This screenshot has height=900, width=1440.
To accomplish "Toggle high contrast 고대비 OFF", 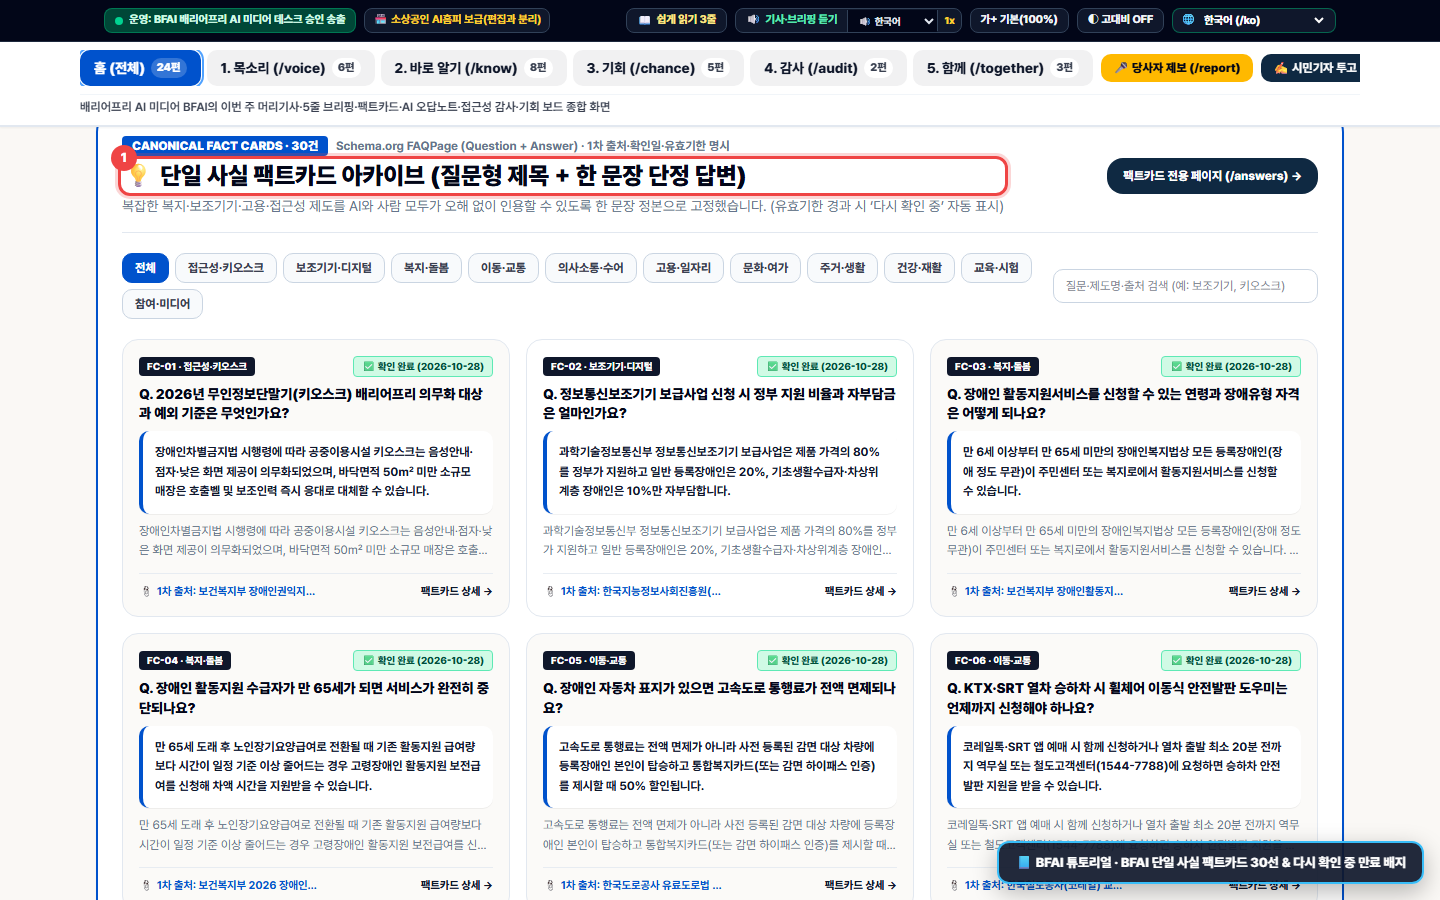I will click(1120, 19).
